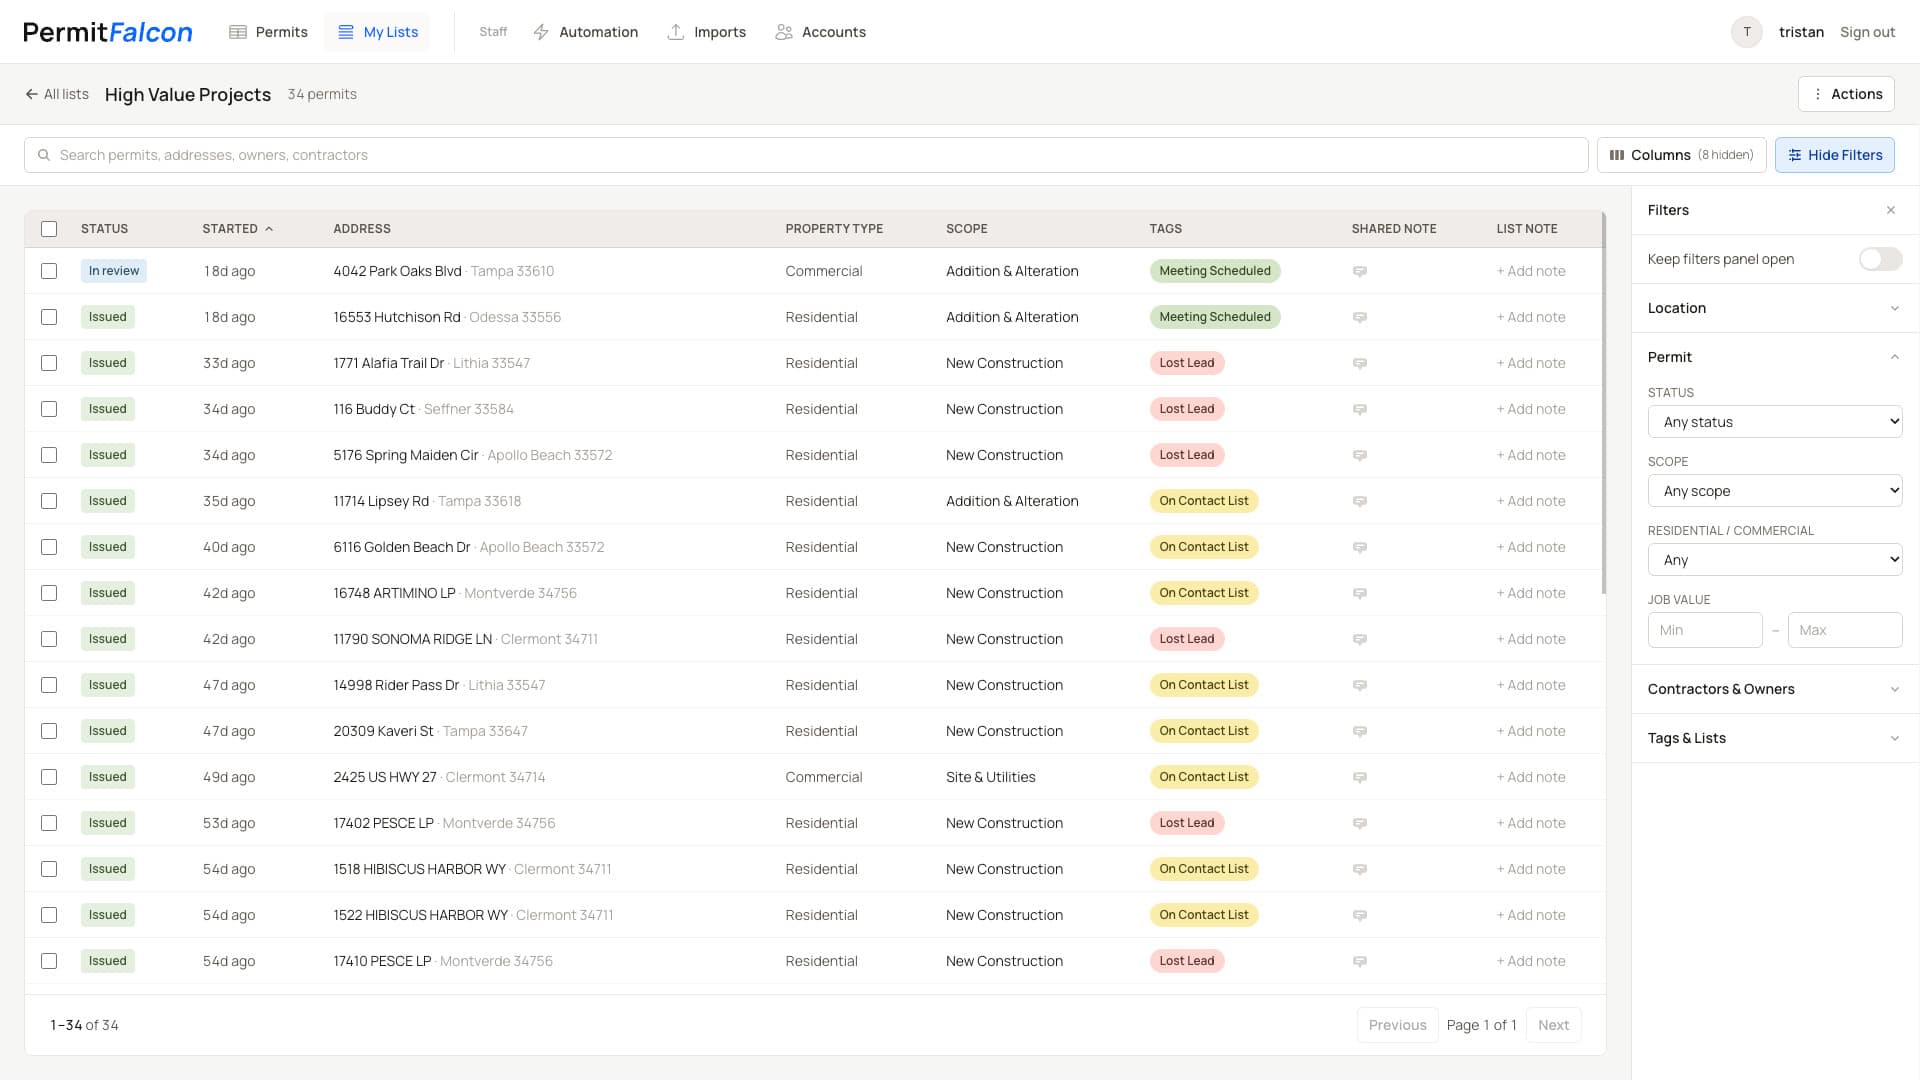Image resolution: width=1920 pixels, height=1080 pixels.
Task: Open the Residential / Commercial dropdown
Action: (x=1775, y=560)
